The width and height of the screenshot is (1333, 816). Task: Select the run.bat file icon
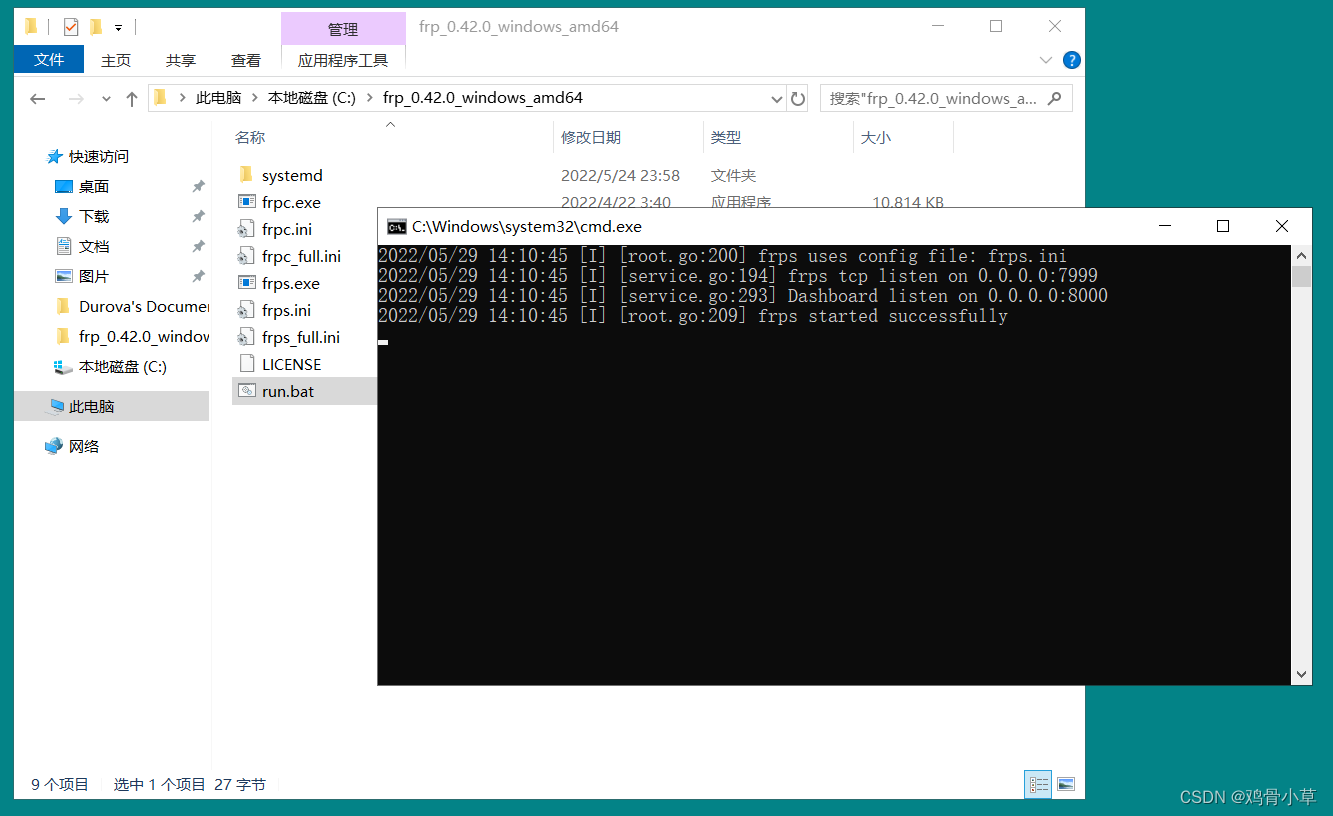246,391
